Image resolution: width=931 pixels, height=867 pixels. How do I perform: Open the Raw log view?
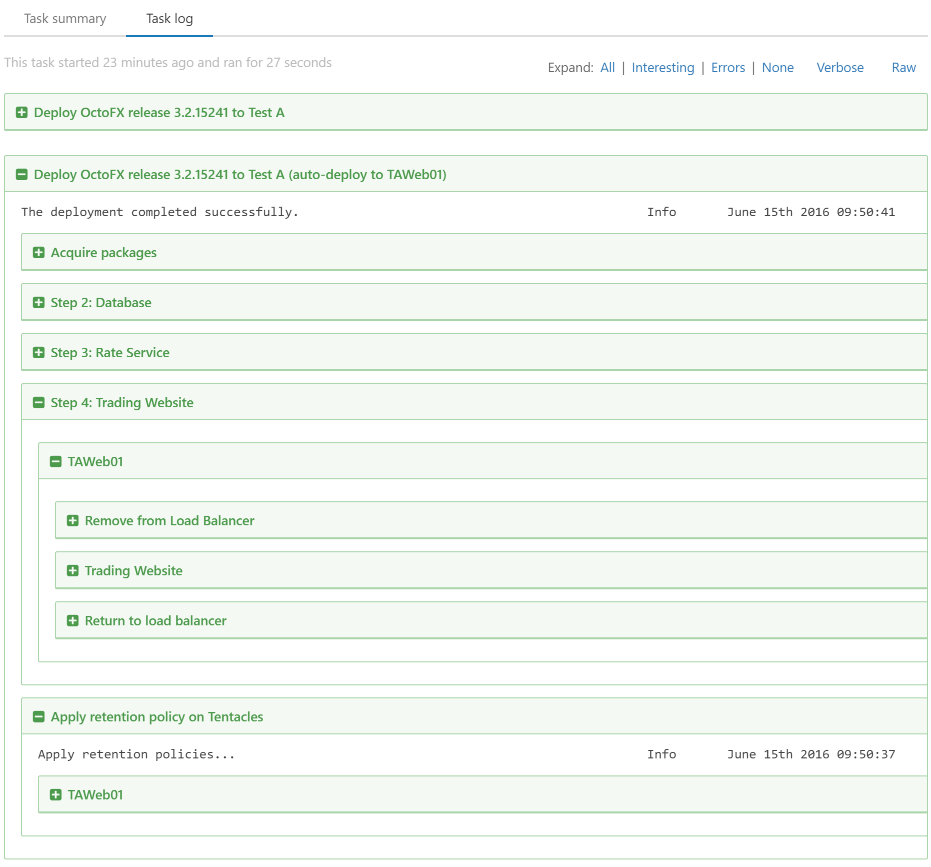tap(903, 68)
